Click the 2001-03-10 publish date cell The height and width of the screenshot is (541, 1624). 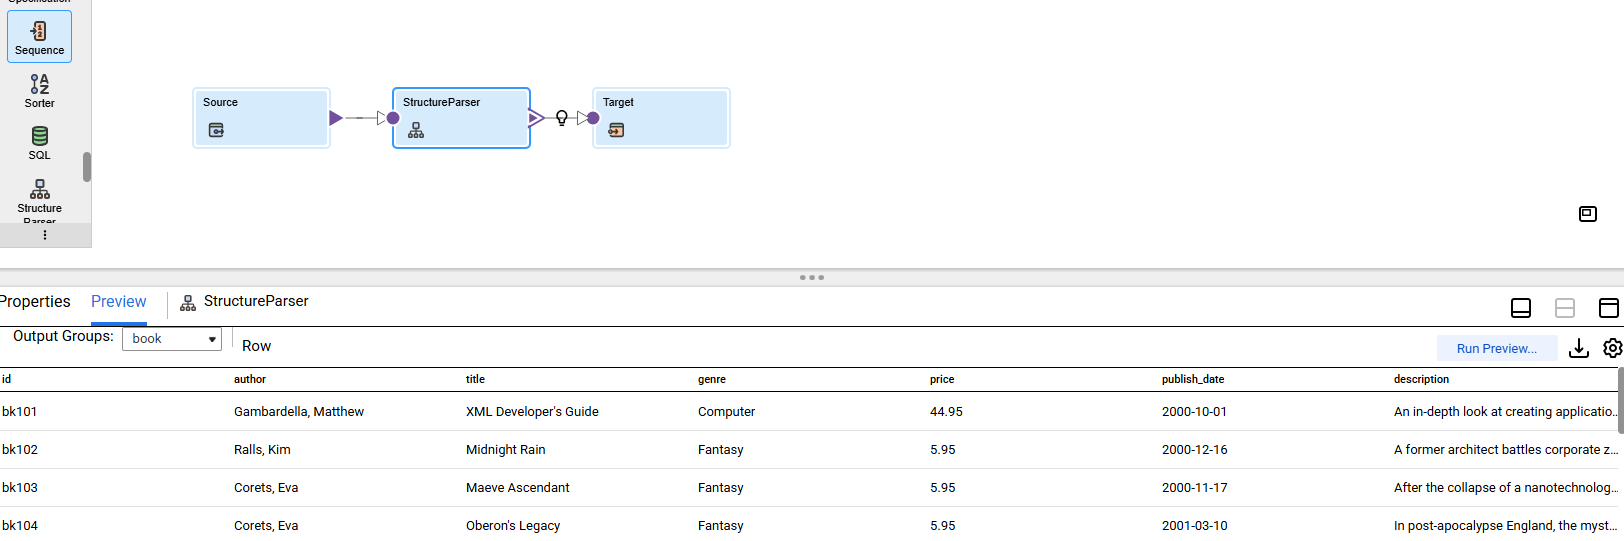point(1194,525)
